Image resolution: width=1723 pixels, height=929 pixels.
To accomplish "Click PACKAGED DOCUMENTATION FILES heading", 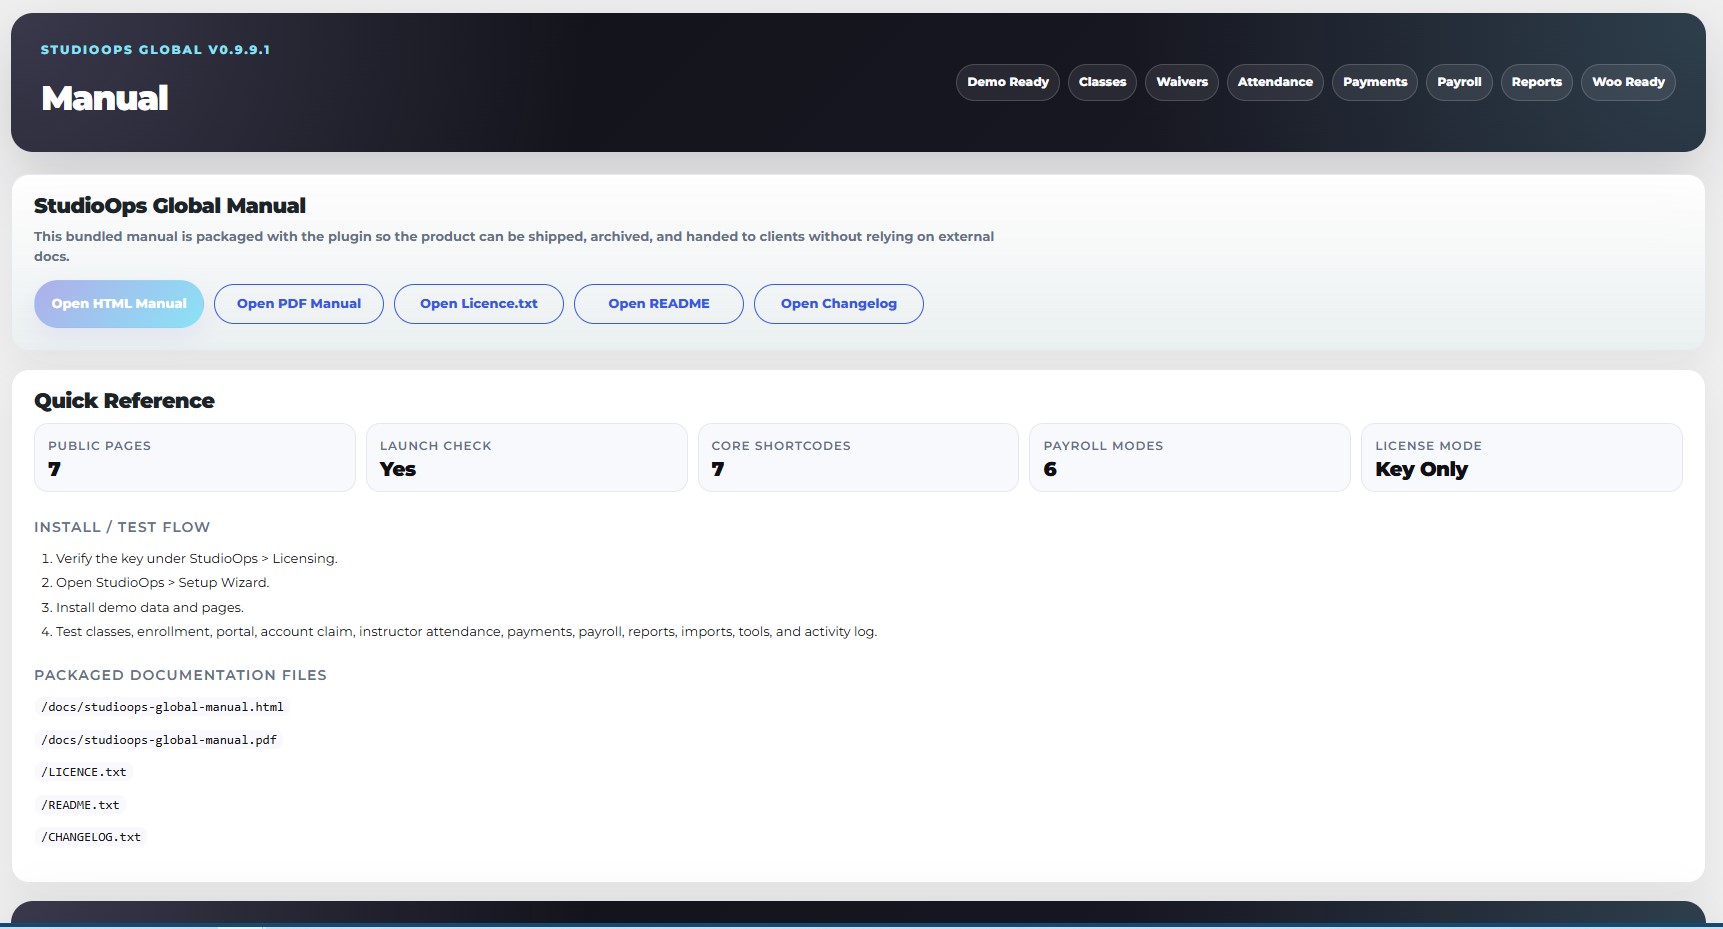I will tap(180, 675).
